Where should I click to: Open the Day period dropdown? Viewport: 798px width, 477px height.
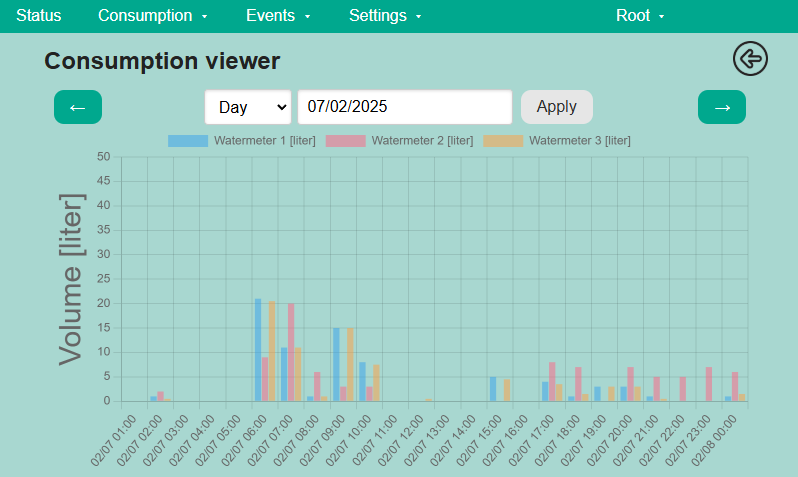click(248, 107)
